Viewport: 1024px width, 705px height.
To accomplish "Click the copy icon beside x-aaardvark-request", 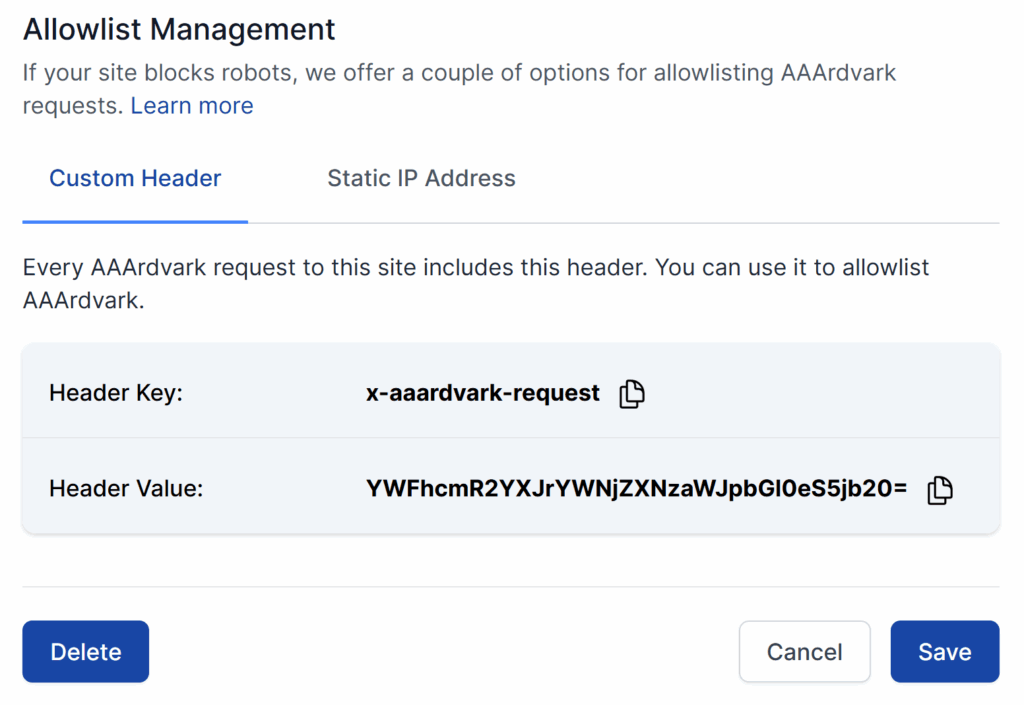I will click(x=631, y=394).
